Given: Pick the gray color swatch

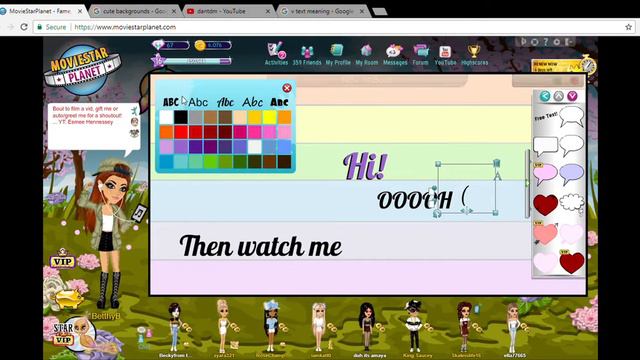Looking at the screenshot, I should coord(196,117).
